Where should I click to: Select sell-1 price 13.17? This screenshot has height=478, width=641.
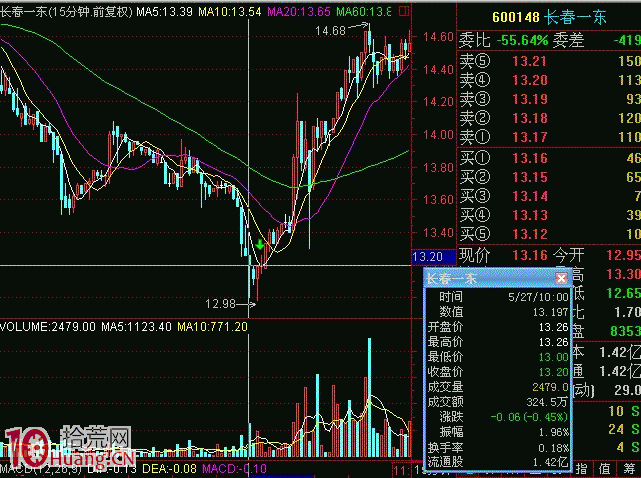[529, 137]
